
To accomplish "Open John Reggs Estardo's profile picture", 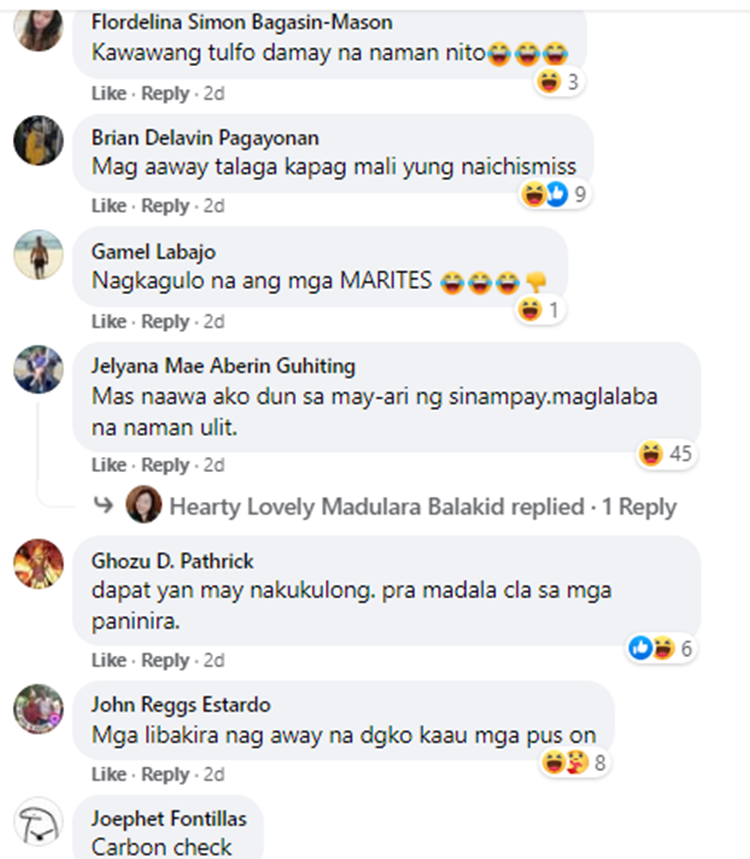I will point(38,709).
